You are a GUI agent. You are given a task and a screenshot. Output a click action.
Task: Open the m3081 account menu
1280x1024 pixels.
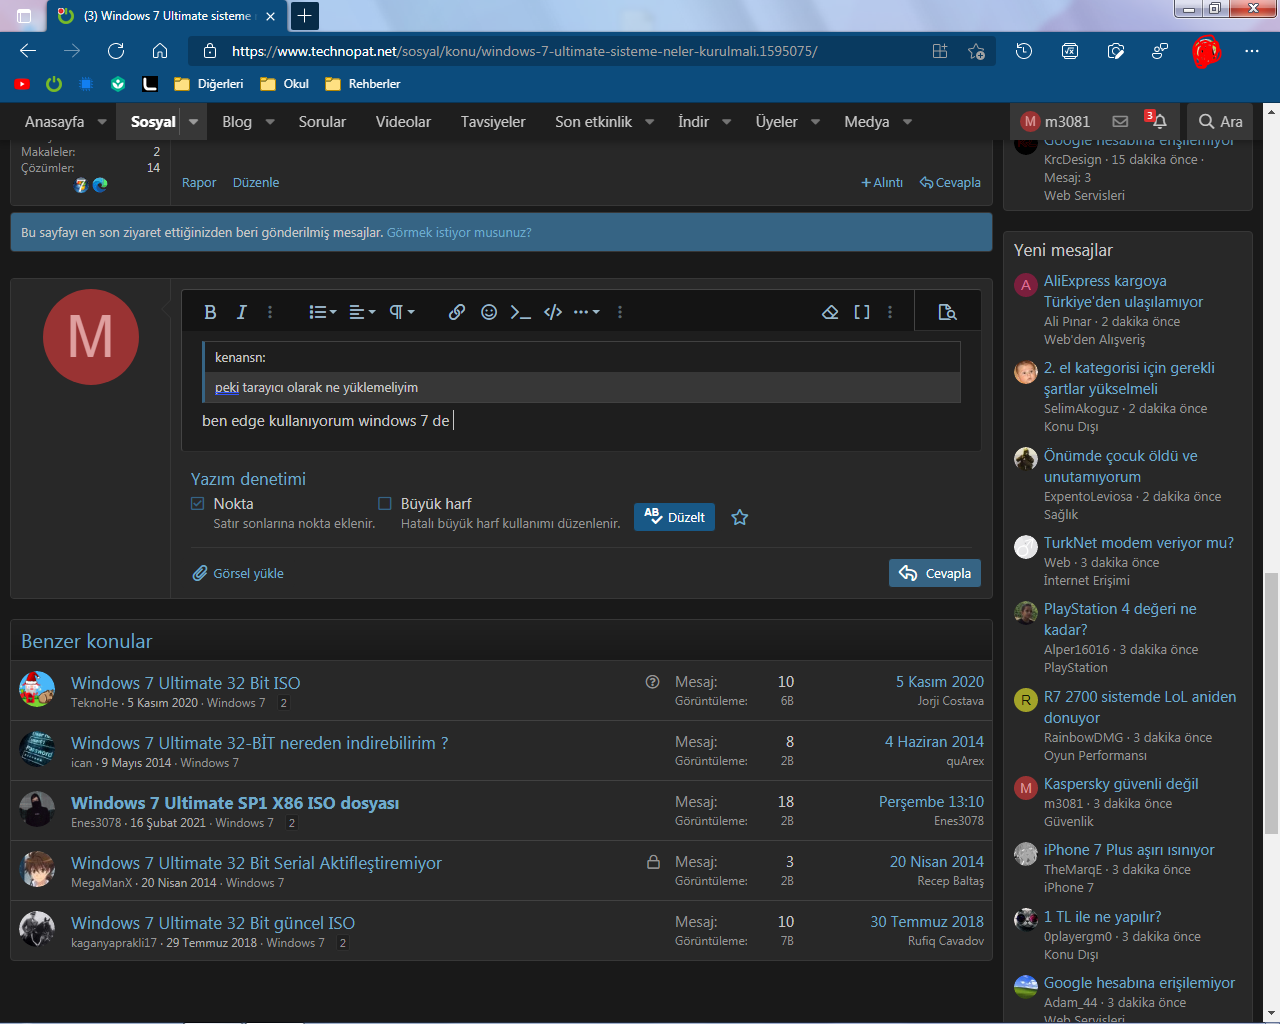[1055, 122]
